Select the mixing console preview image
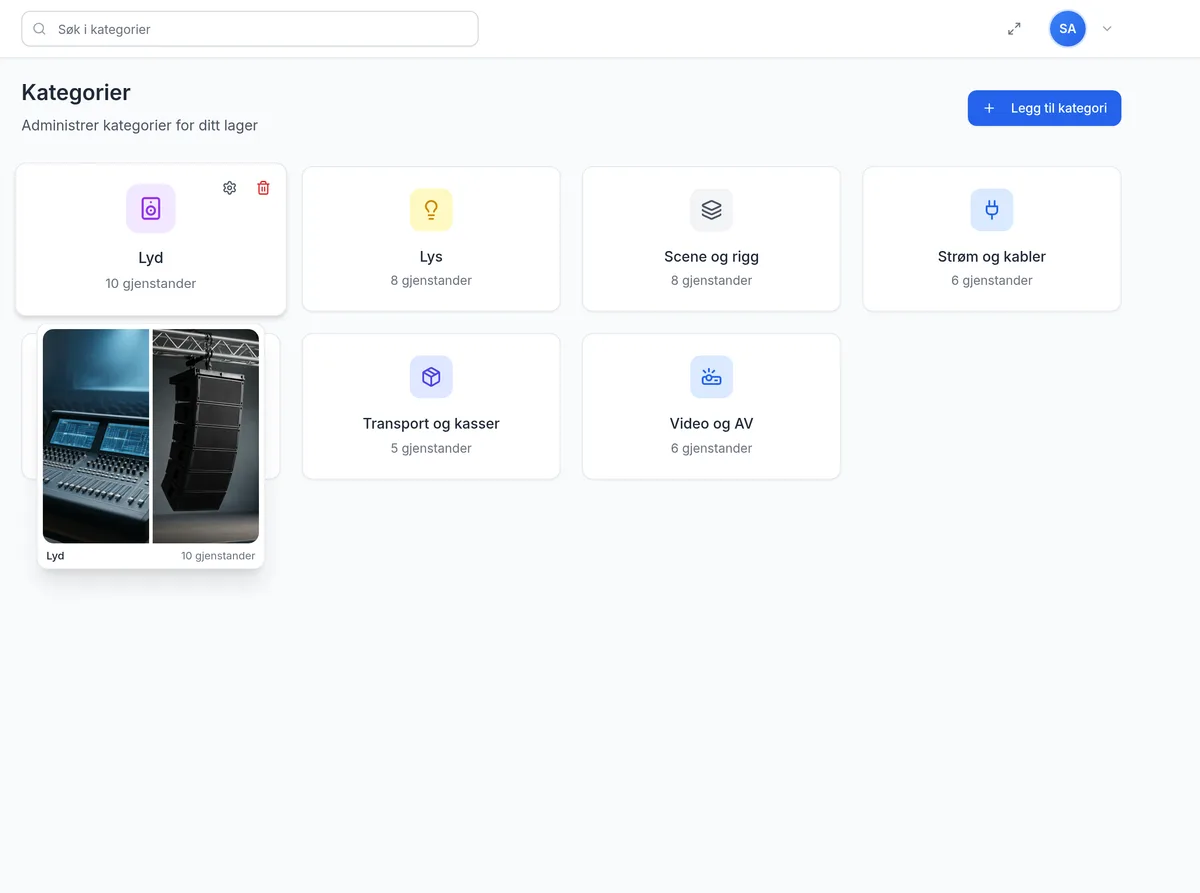The image size is (1200, 893). 96,436
